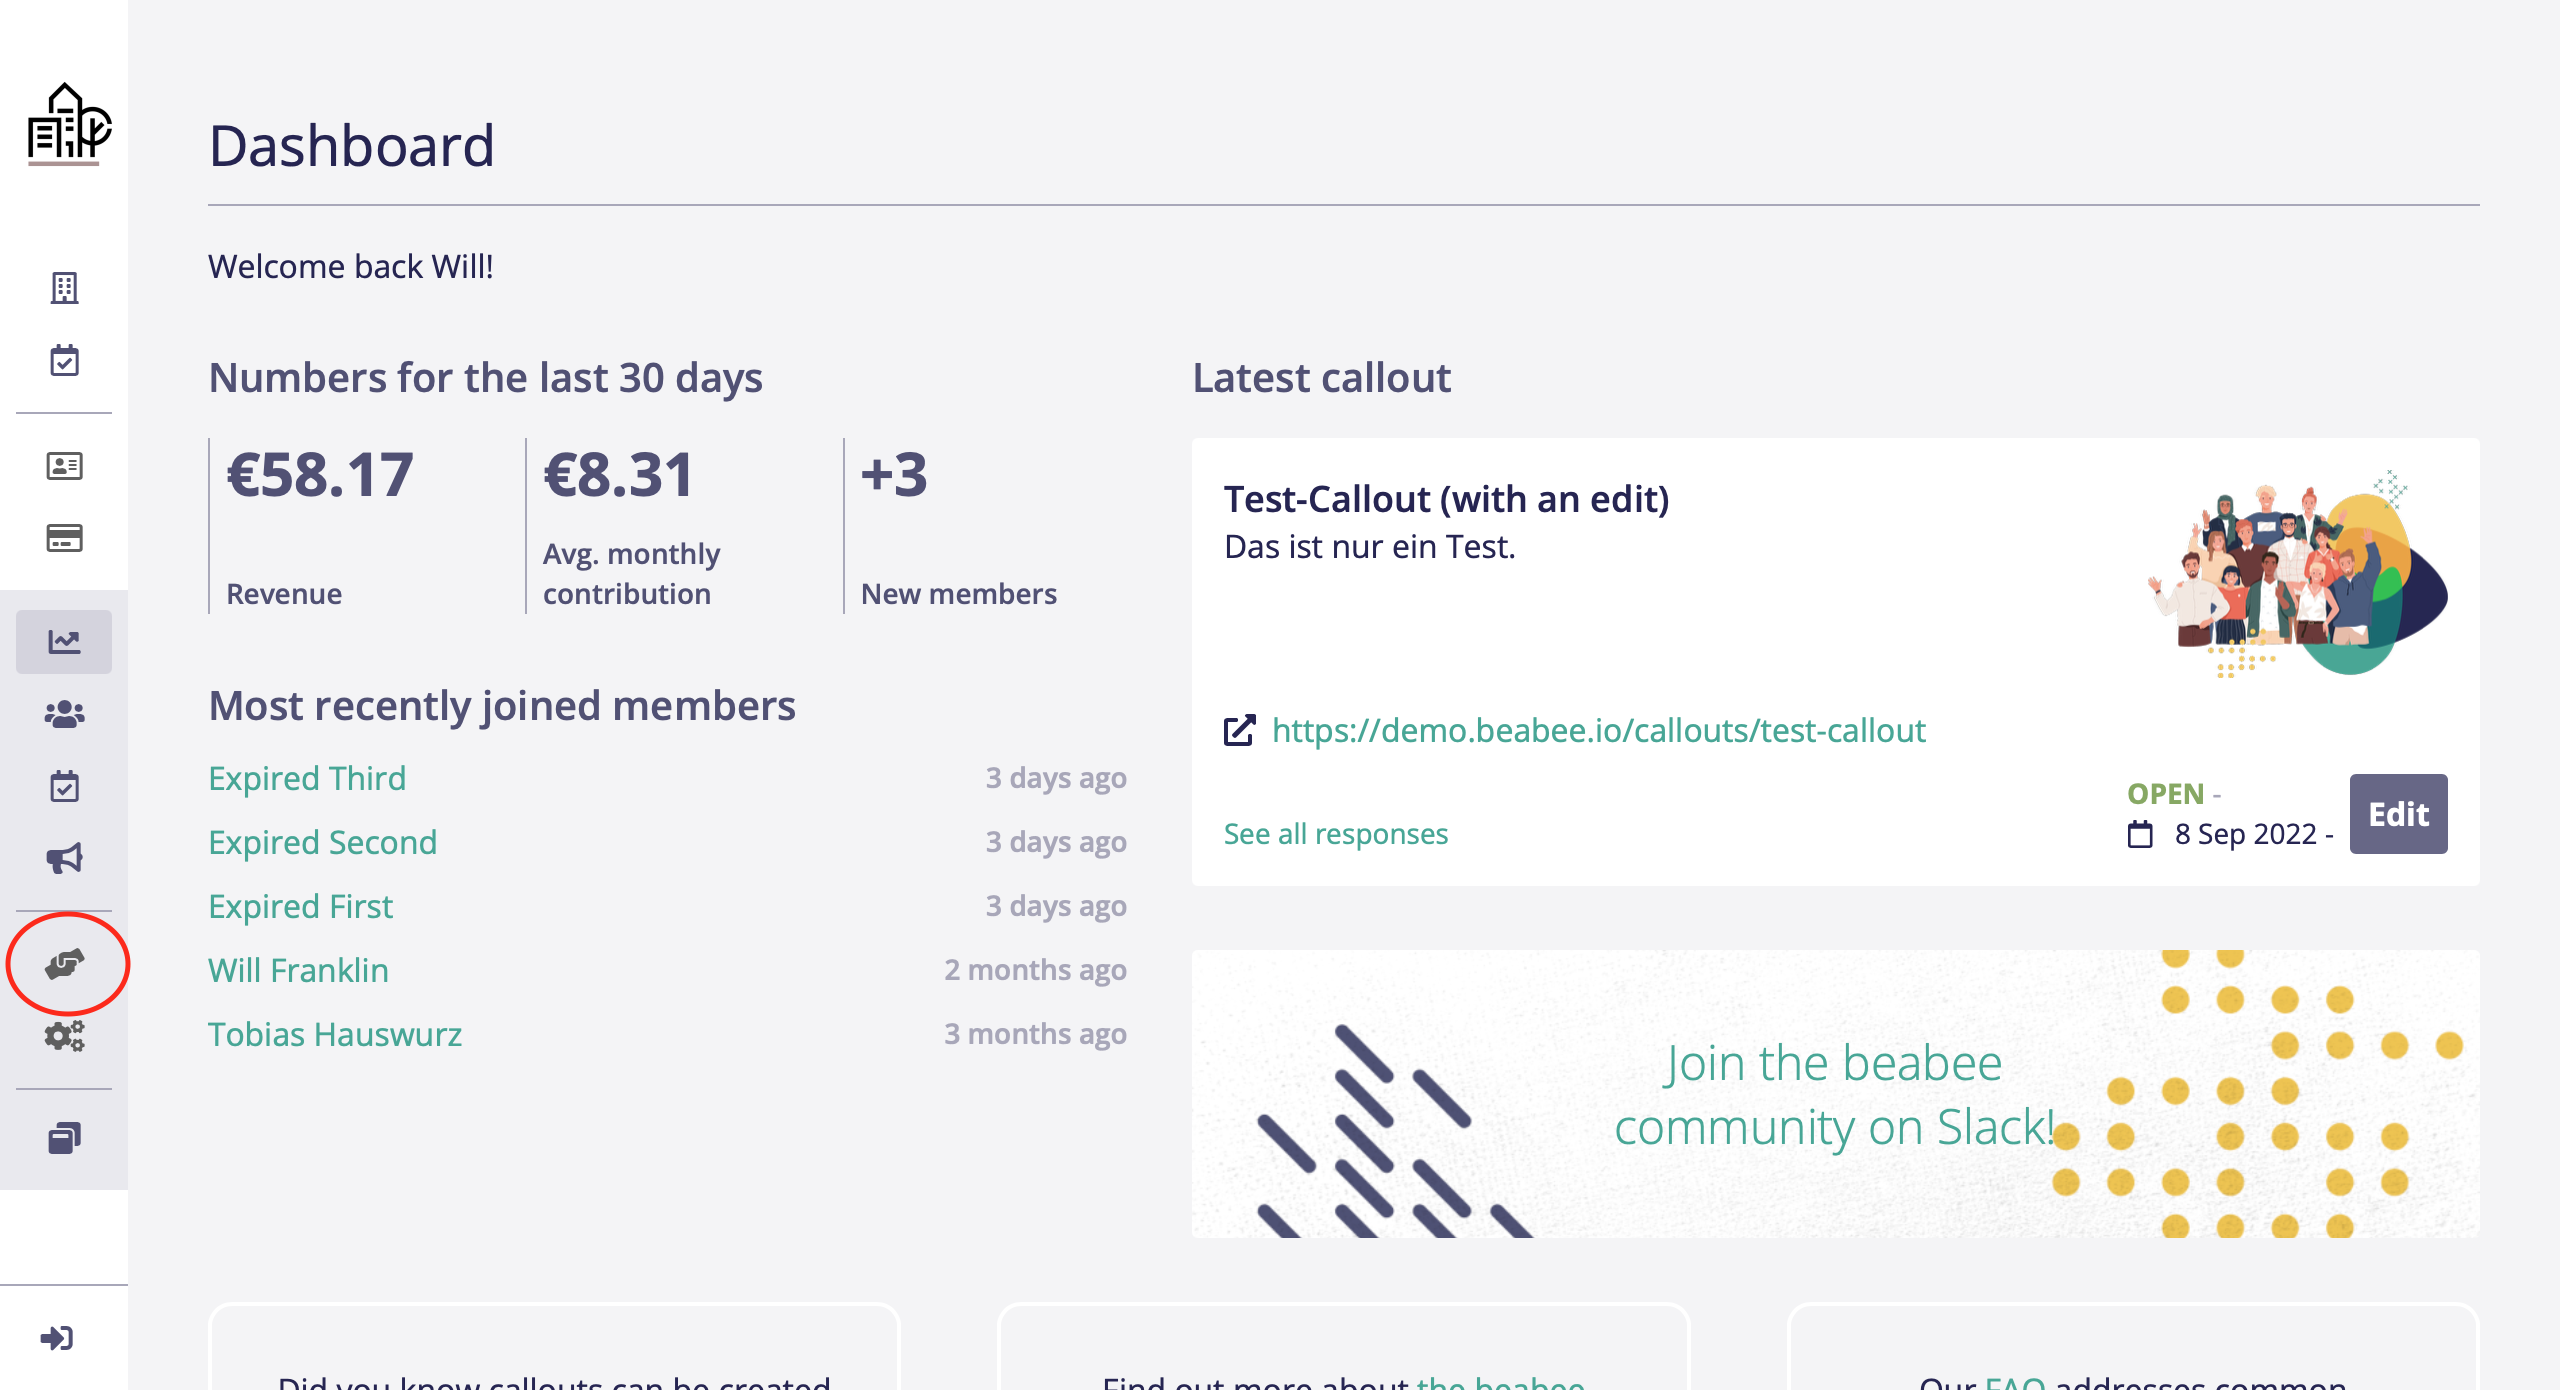This screenshot has height=1390, width=2560.
Task: Open the megaphone callouts icon
Action: (x=64, y=858)
